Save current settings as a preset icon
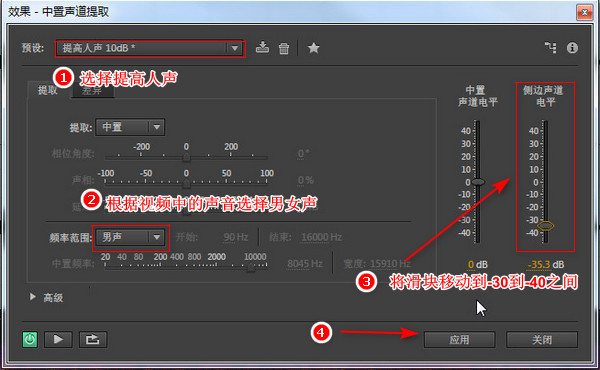The image size is (600, 370). (x=262, y=47)
